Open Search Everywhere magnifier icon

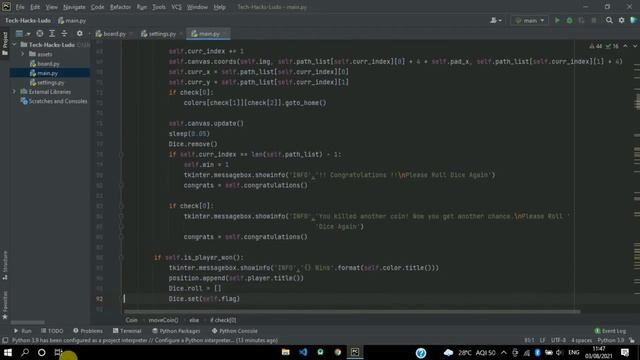pyautogui.click(x=609, y=20)
